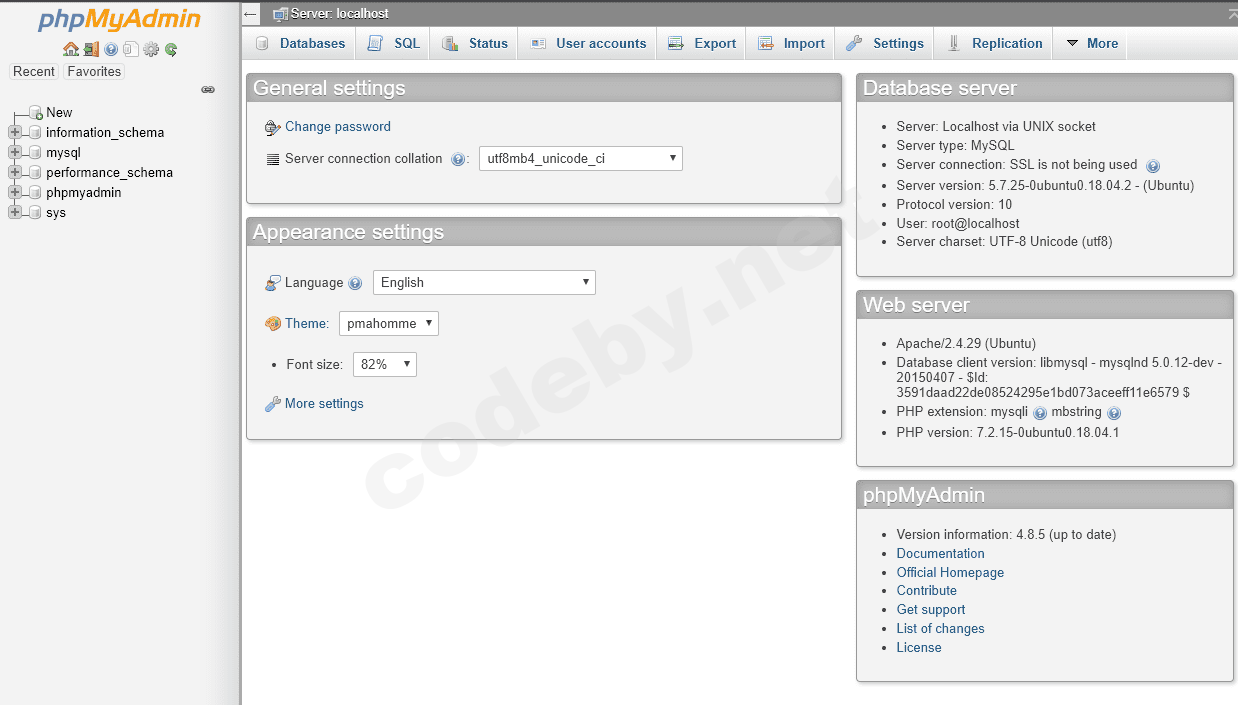The height and width of the screenshot is (705, 1238).
Task: Expand the sys database tree node
Action: coord(15,213)
